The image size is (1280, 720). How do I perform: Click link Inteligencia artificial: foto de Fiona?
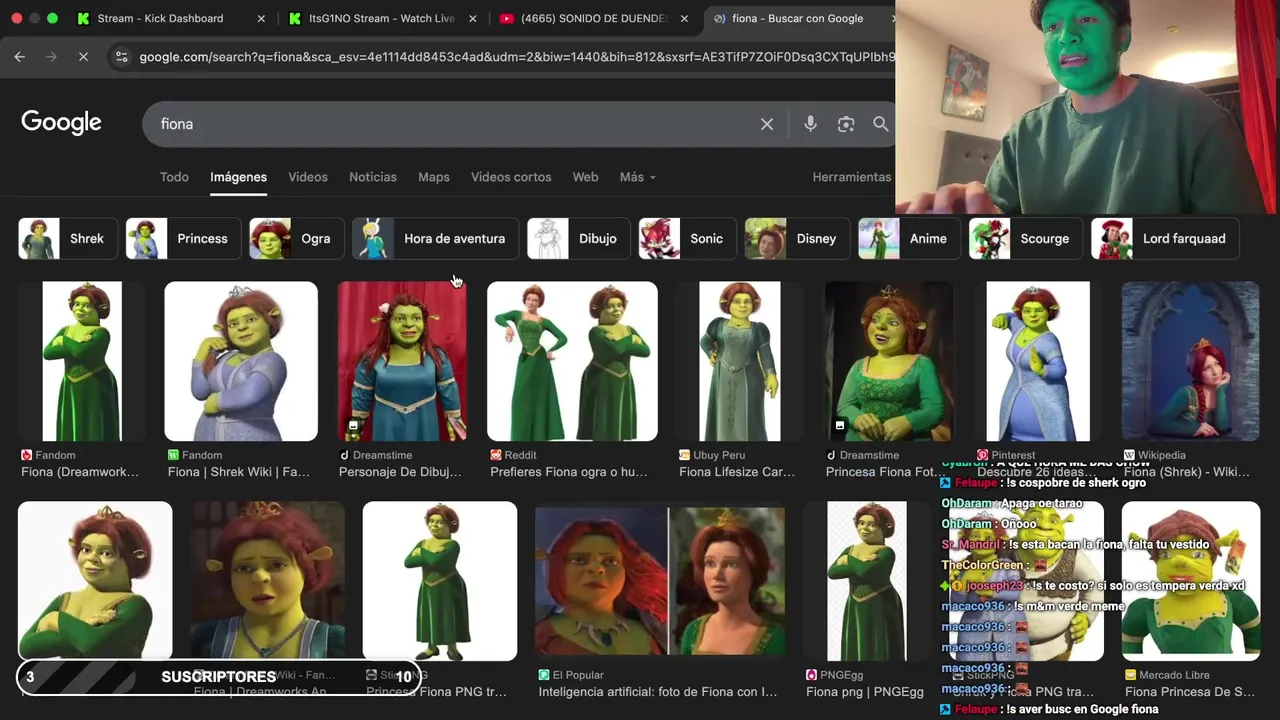click(x=658, y=692)
